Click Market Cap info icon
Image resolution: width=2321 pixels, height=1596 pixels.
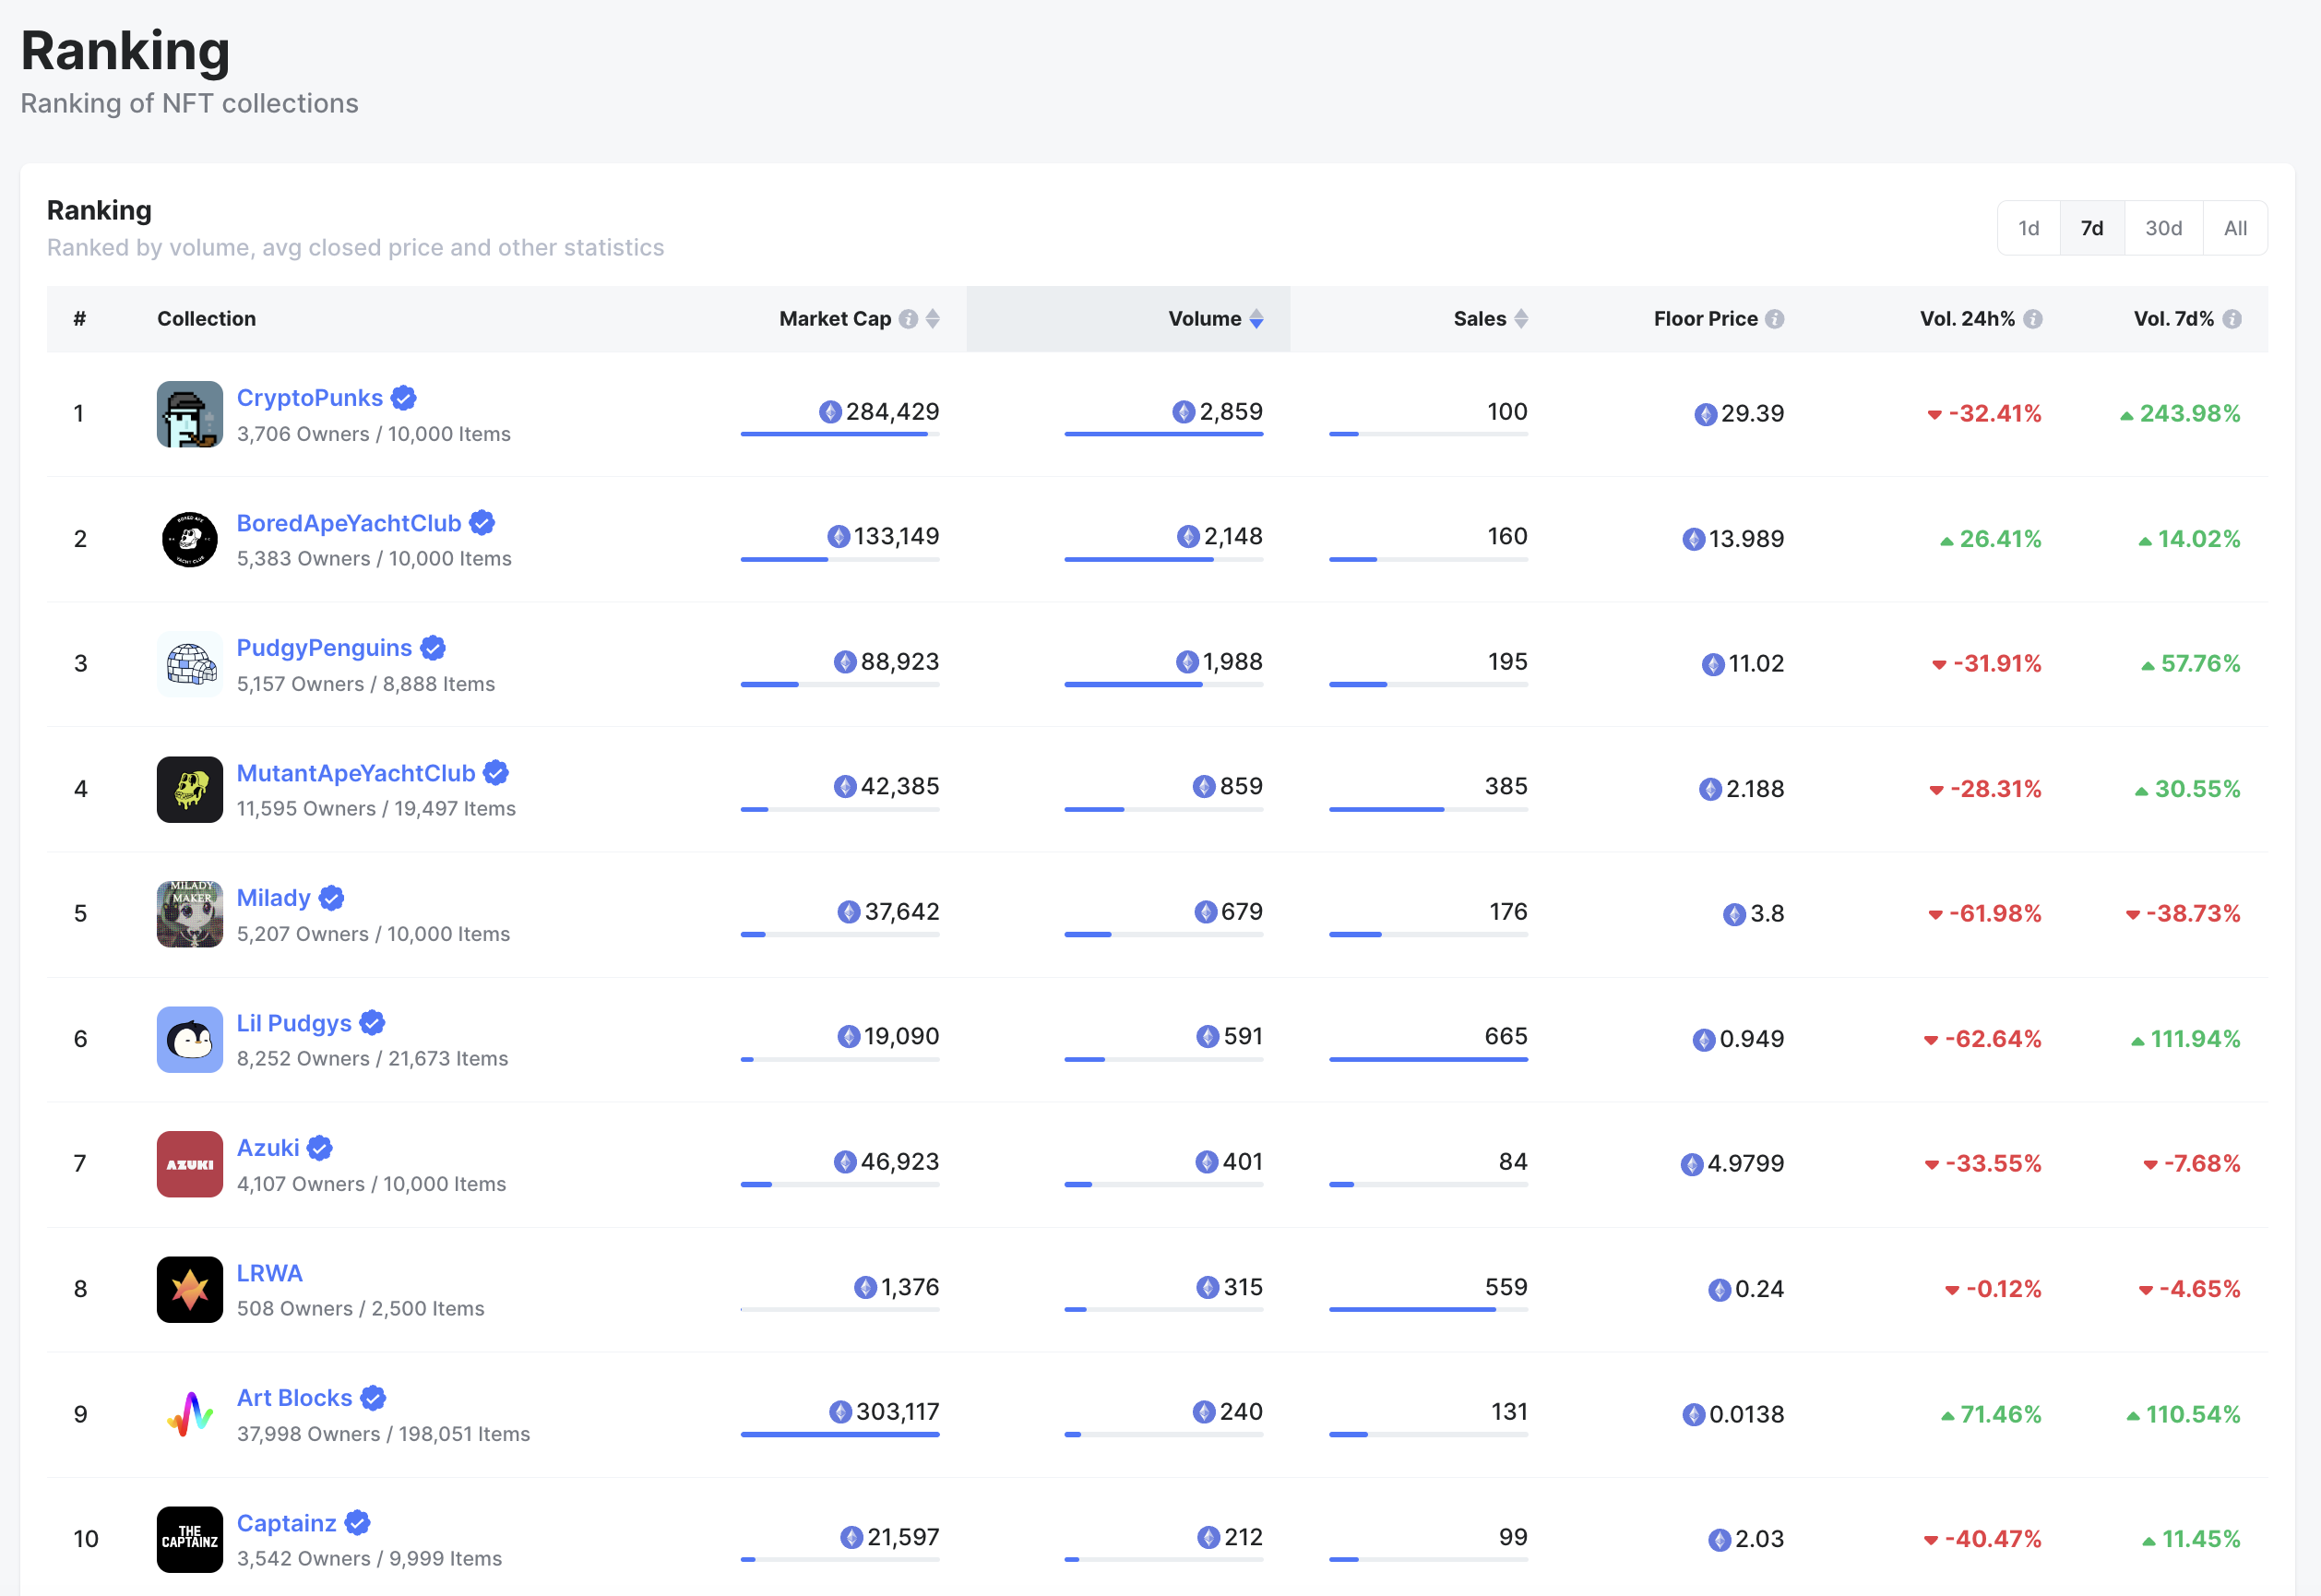click(908, 319)
